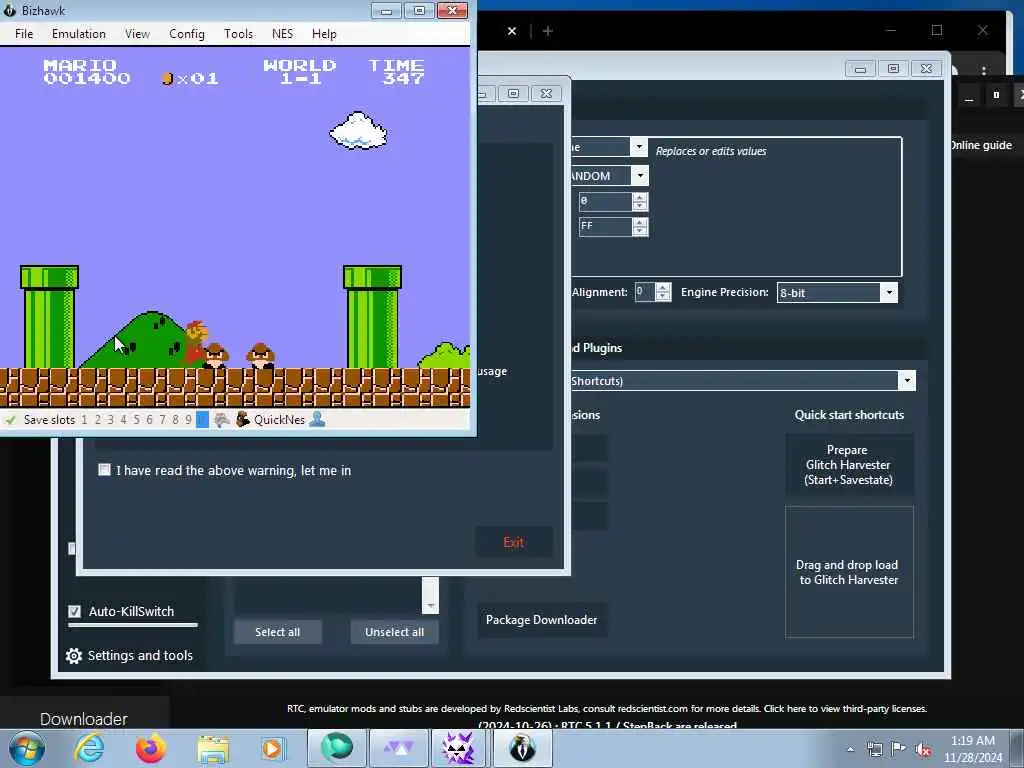Image resolution: width=1024 pixels, height=768 pixels.
Task: Open Windows Explorer folder icon on taskbar
Action: point(213,749)
